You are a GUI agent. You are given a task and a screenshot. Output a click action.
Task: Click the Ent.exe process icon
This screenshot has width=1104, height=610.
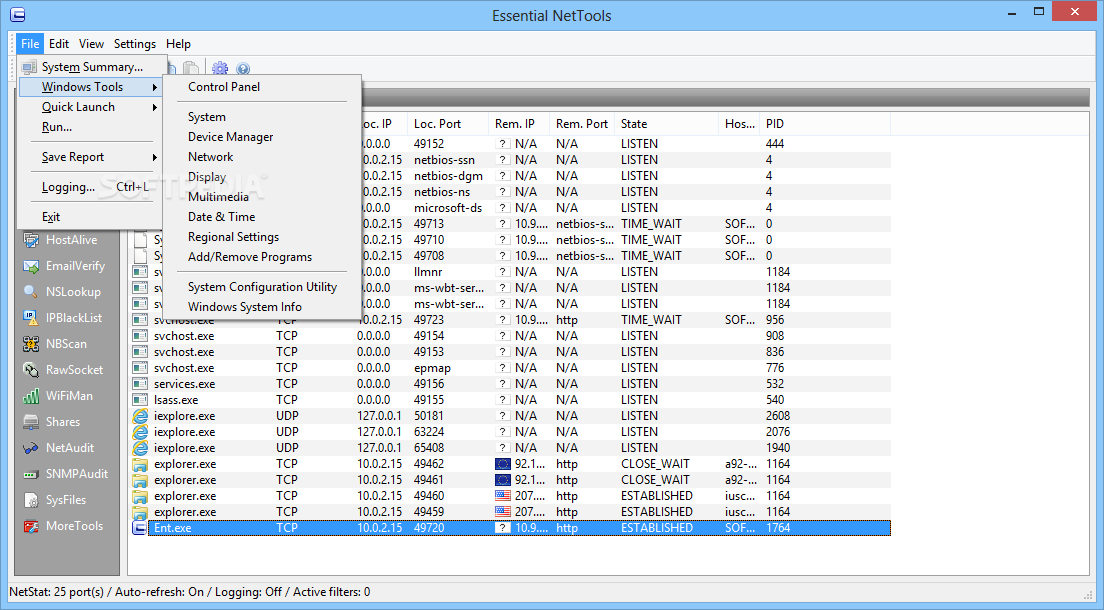pos(140,528)
